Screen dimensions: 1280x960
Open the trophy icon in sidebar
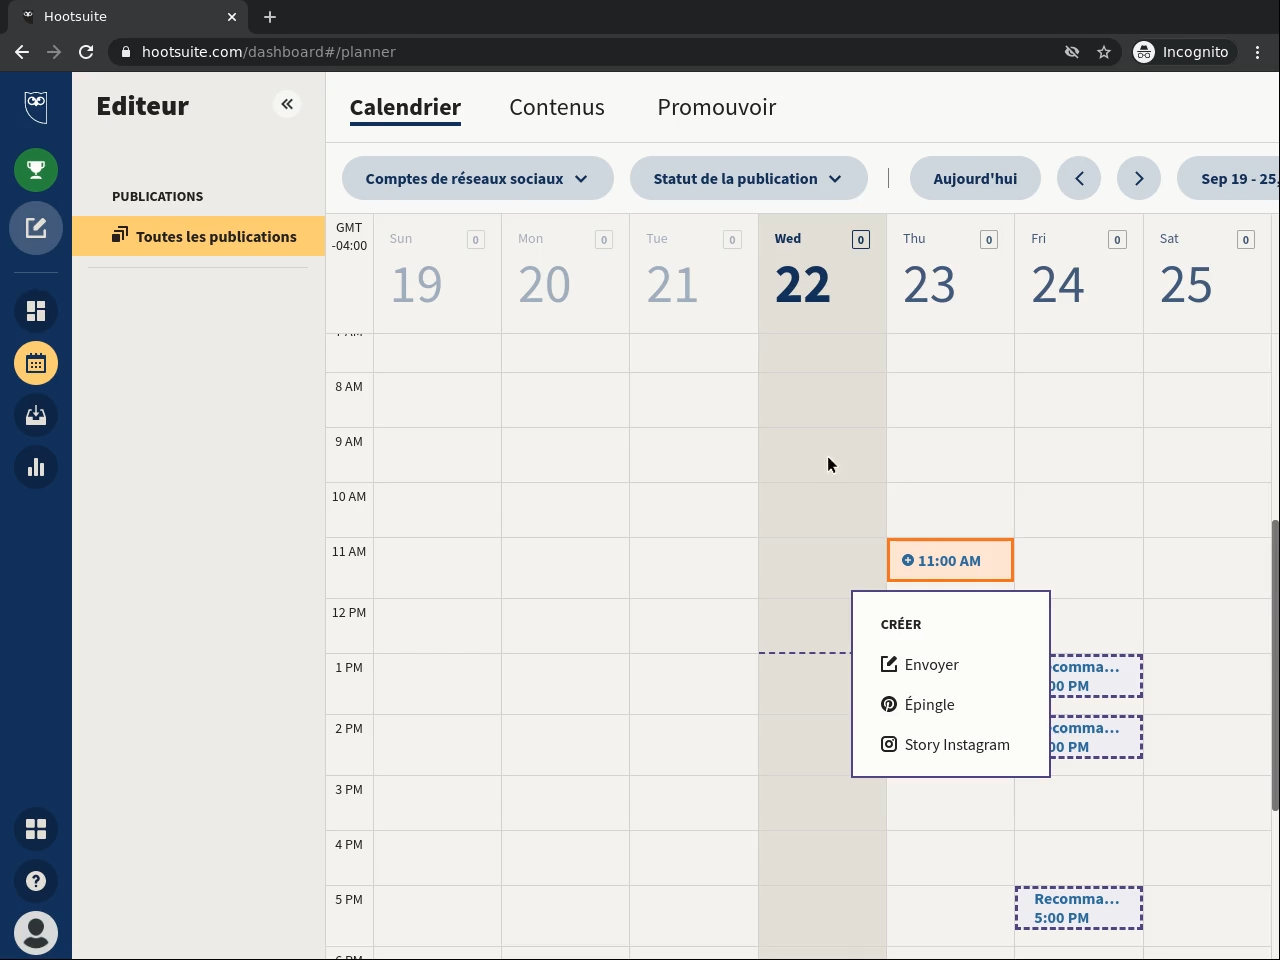(36, 170)
